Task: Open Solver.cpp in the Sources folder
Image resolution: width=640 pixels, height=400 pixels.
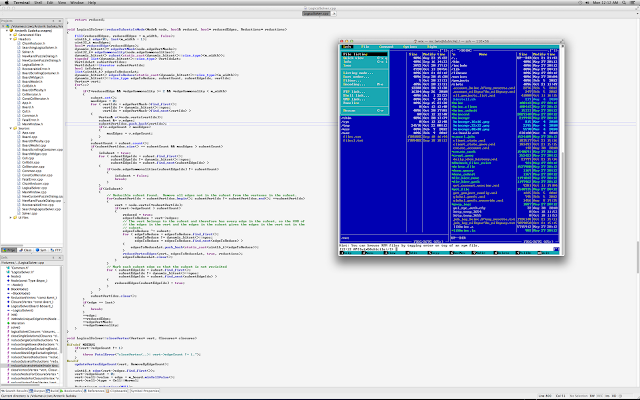Action: [30, 213]
